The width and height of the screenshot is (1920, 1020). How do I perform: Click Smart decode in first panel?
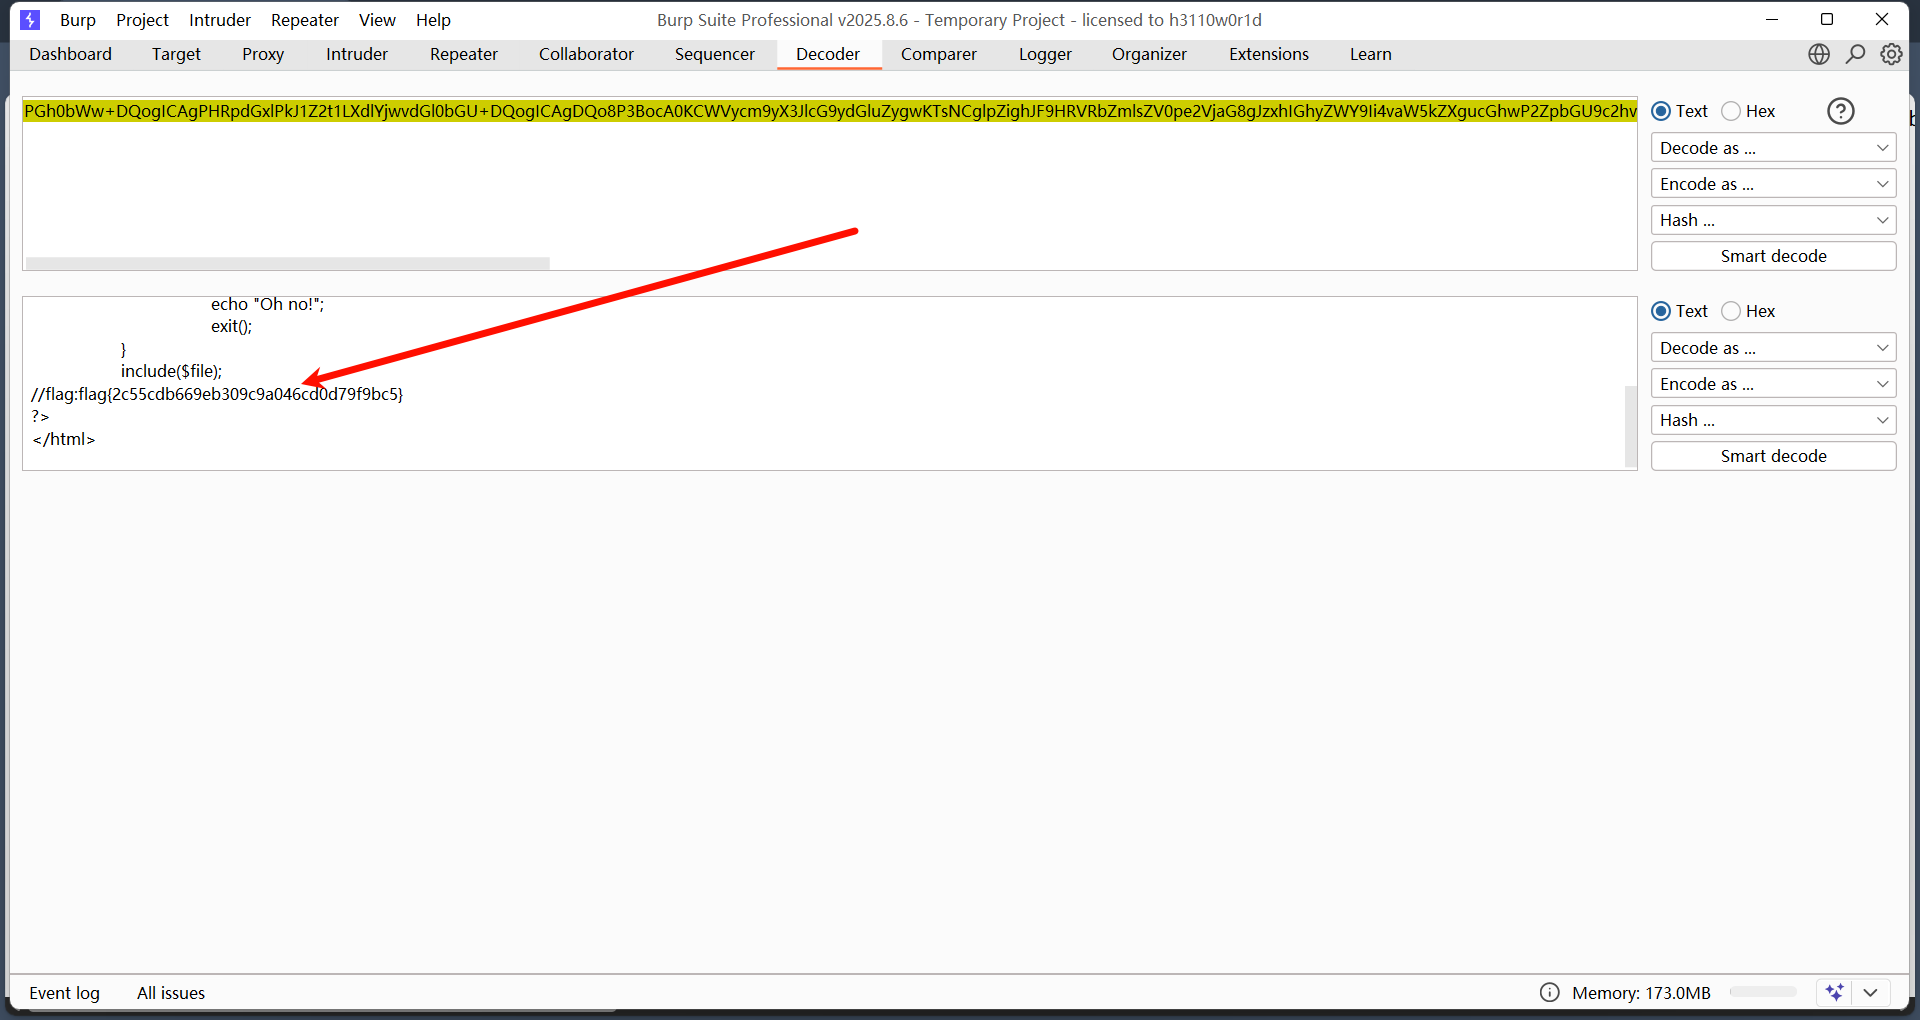point(1773,256)
